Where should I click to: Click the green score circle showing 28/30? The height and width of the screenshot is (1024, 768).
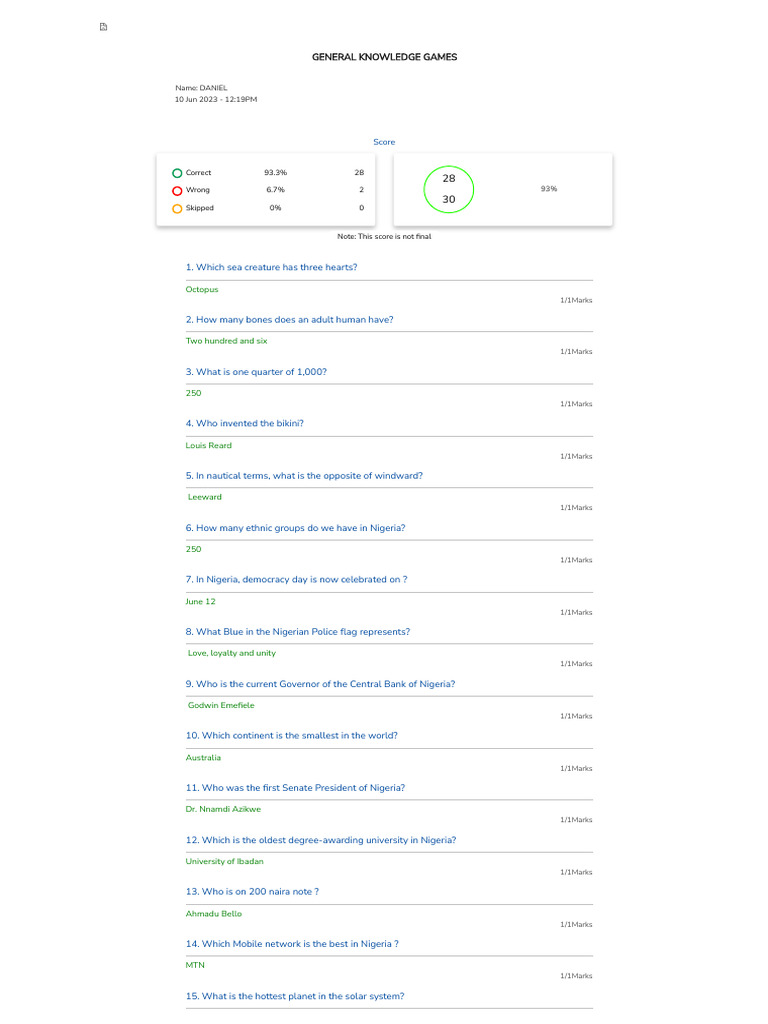click(448, 188)
